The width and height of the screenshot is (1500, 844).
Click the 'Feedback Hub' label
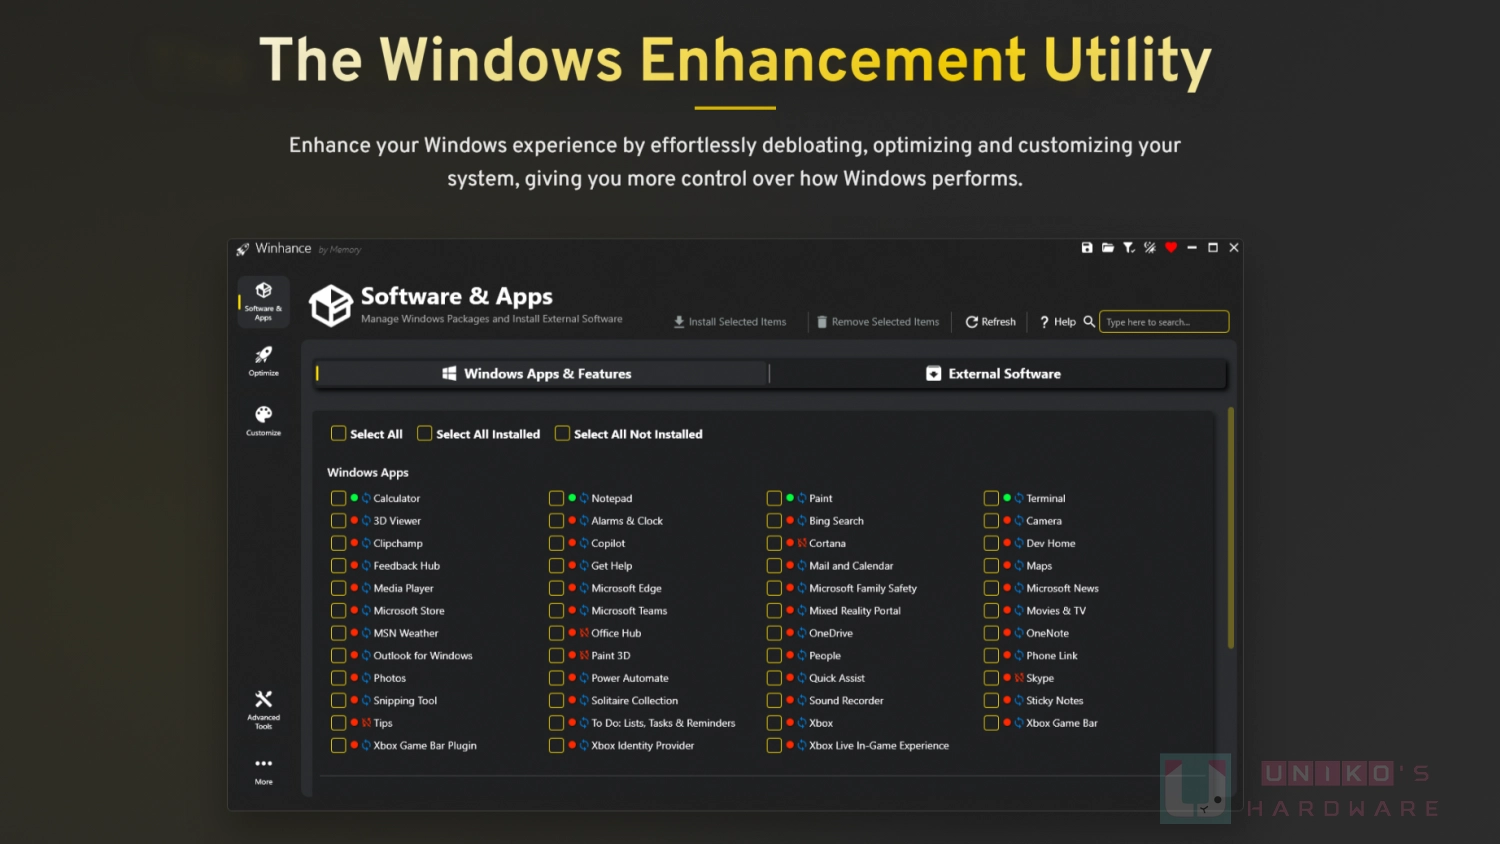coord(407,566)
